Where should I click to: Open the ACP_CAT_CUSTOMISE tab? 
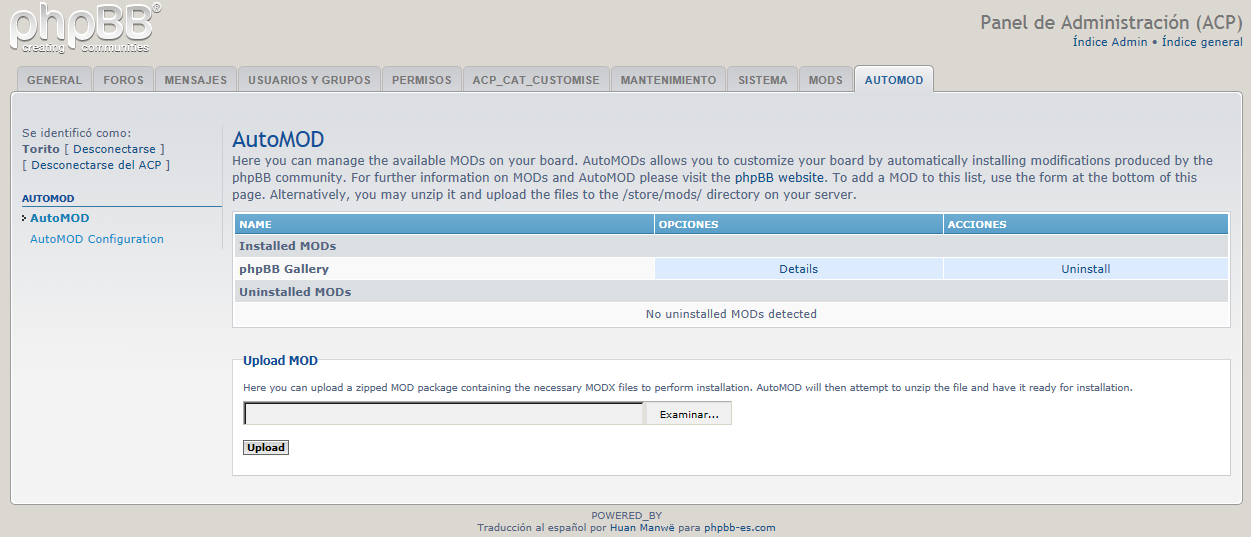(x=536, y=80)
